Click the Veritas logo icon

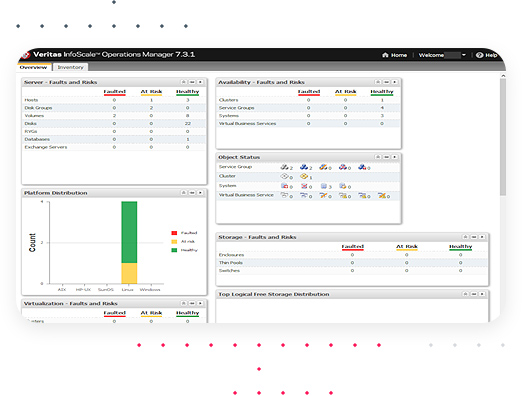25,55
